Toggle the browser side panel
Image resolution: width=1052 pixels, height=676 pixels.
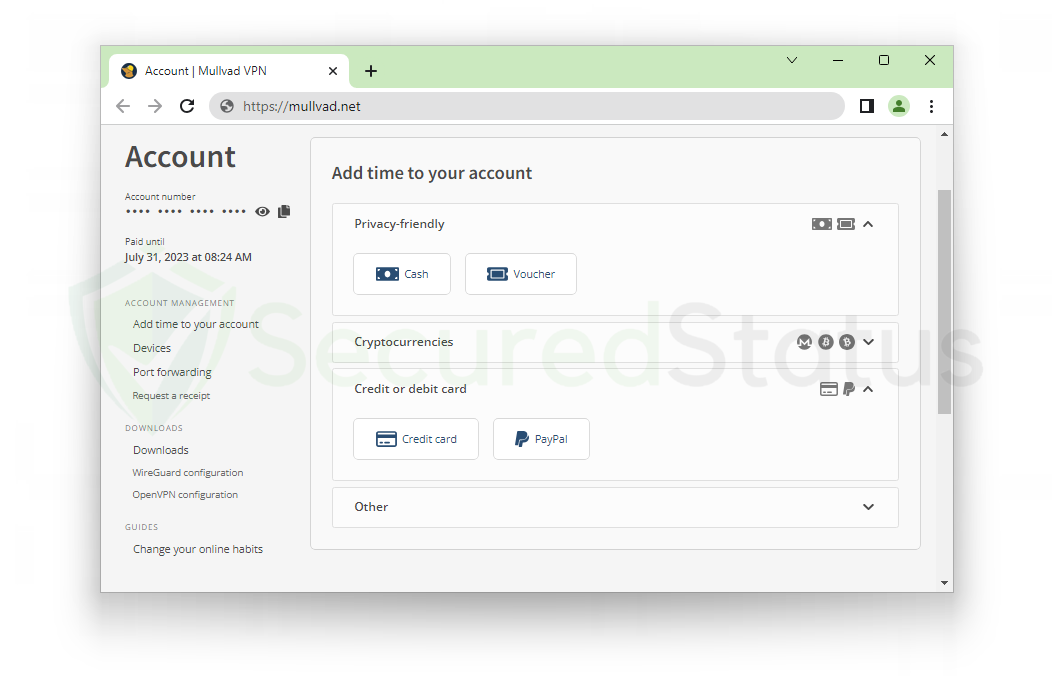(867, 106)
